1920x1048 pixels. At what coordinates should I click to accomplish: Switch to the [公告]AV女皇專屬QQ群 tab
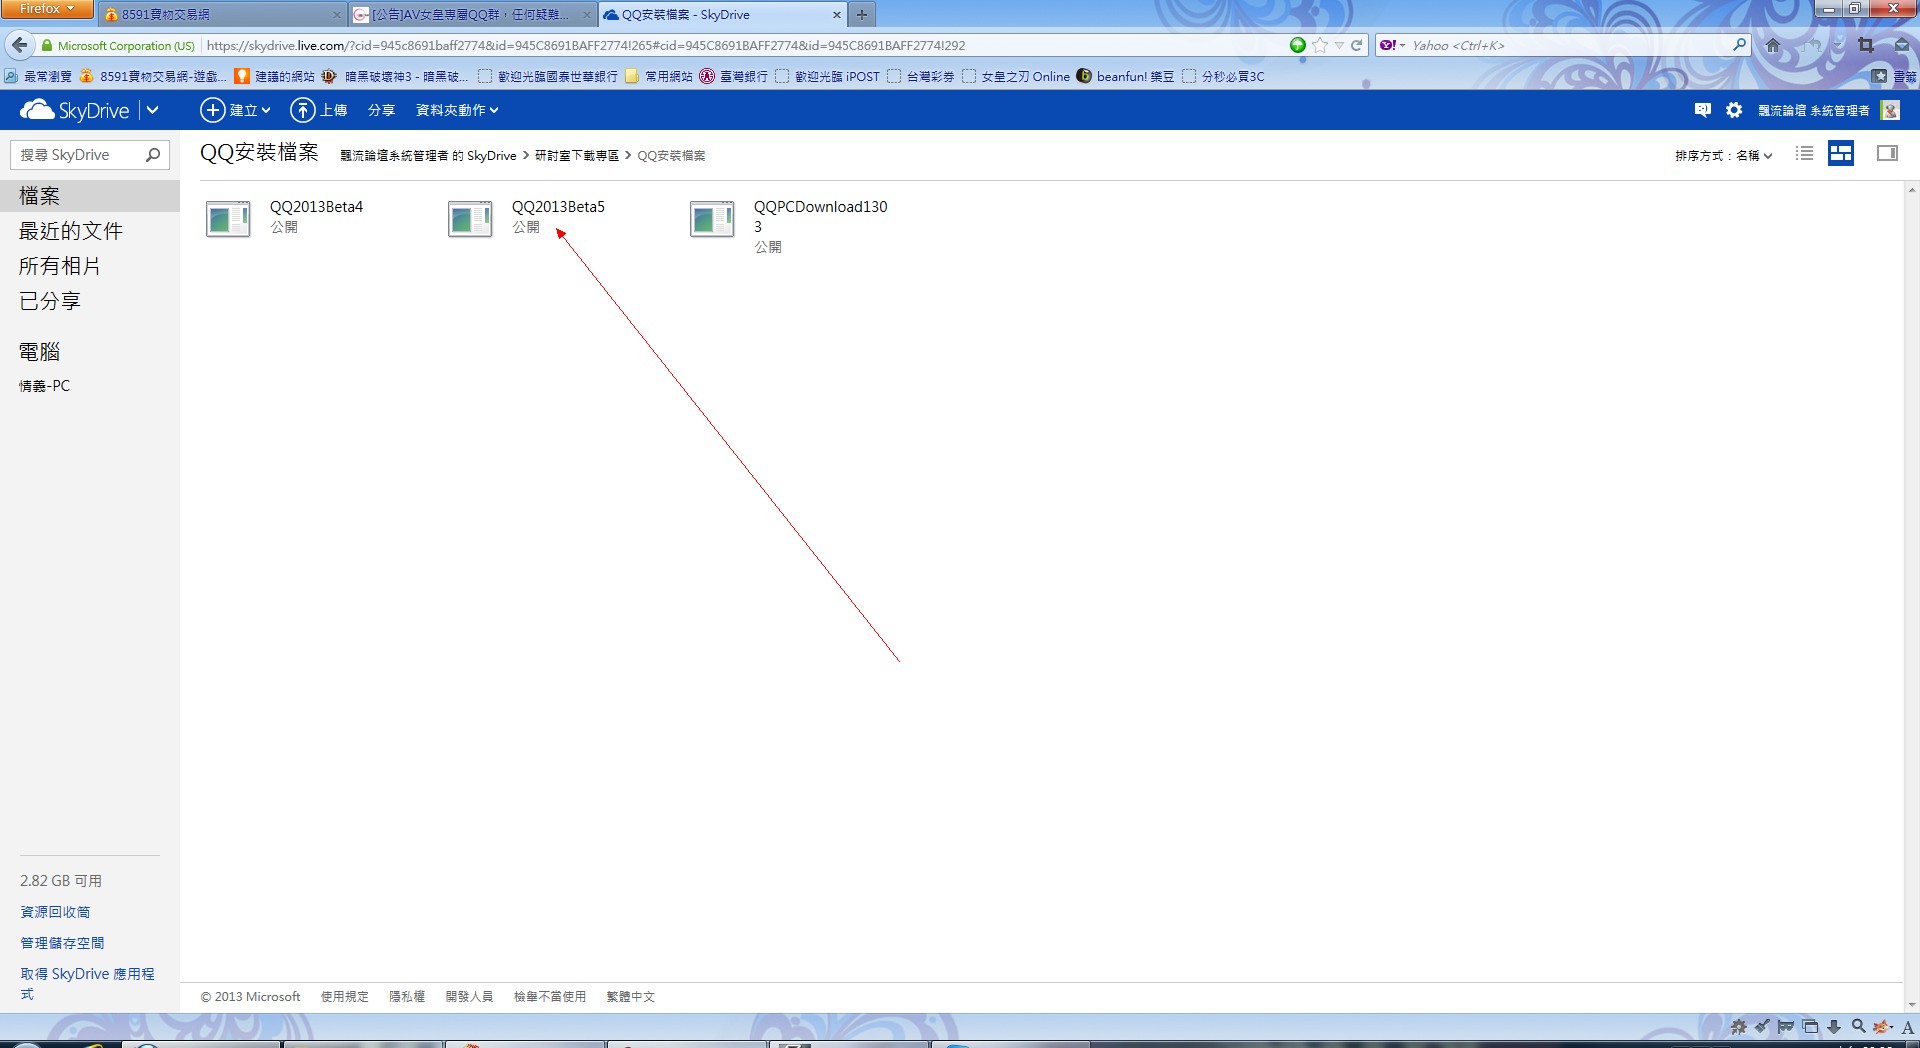[x=472, y=15]
